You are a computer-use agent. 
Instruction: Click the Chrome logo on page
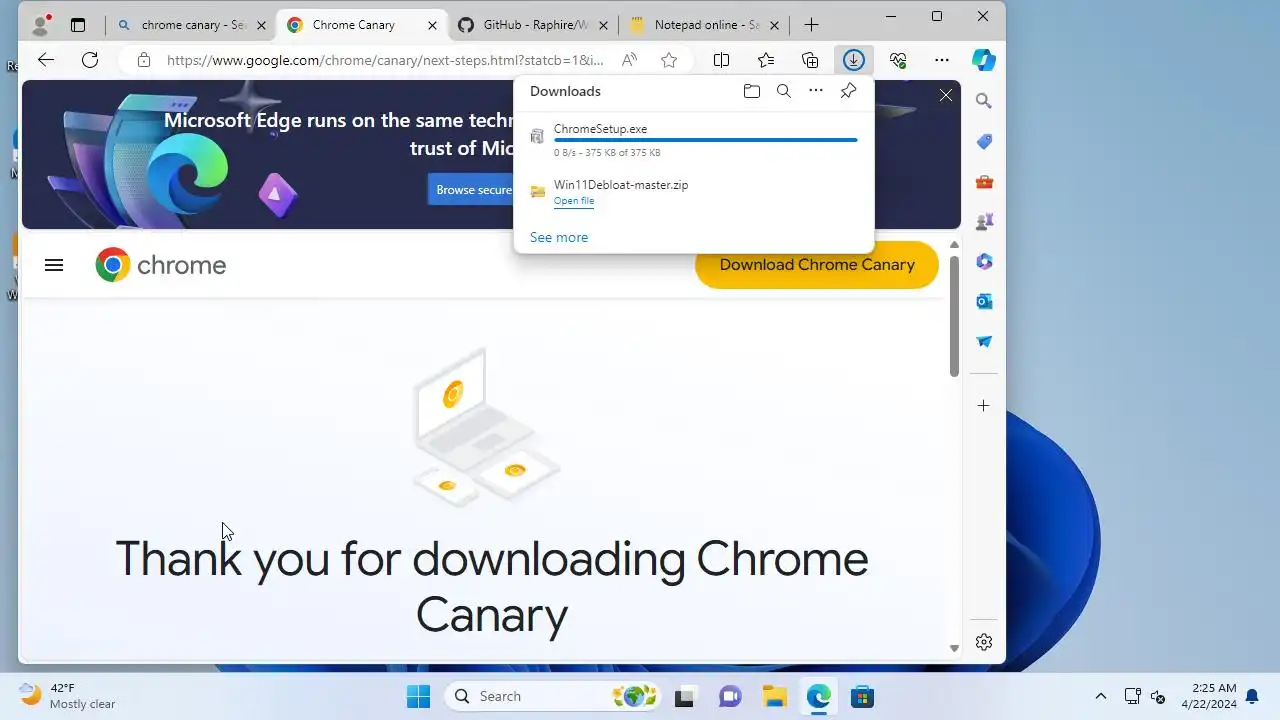tap(161, 265)
